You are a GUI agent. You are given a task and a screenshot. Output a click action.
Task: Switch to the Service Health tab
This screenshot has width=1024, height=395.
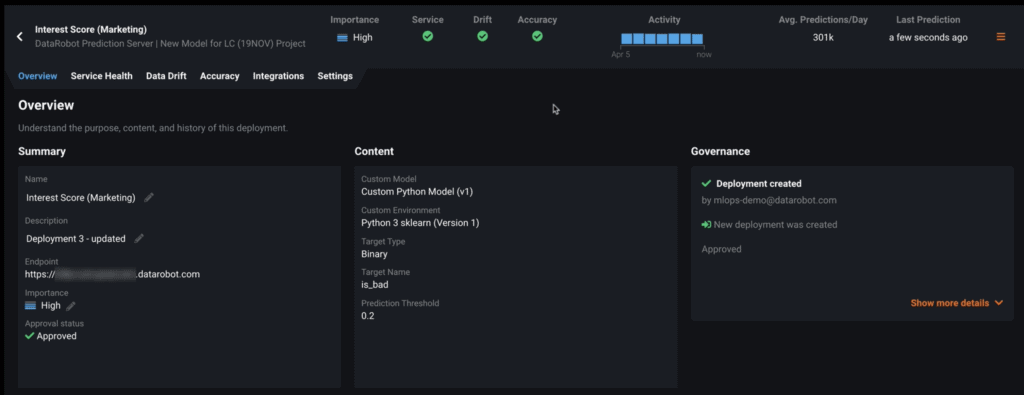(101, 76)
